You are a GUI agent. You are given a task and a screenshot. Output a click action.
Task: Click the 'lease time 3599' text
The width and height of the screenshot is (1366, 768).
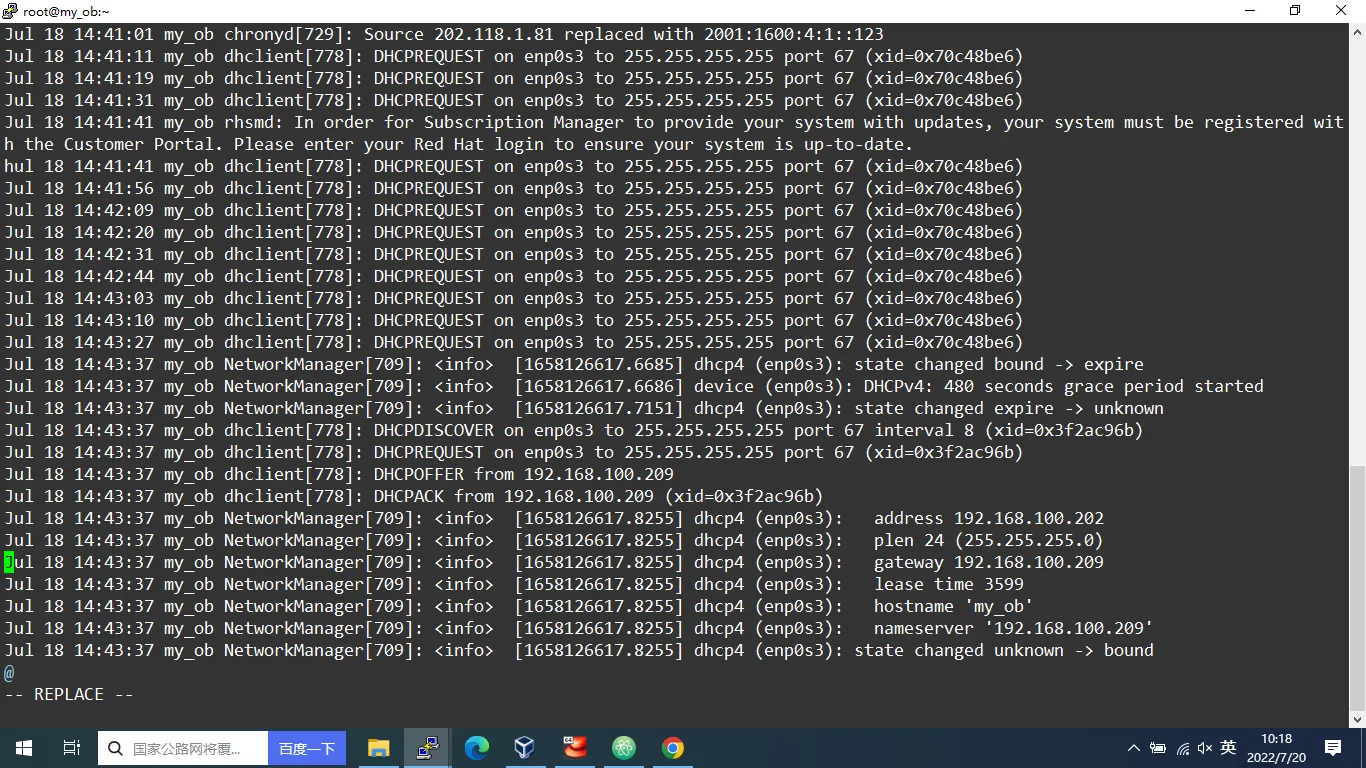pos(949,584)
